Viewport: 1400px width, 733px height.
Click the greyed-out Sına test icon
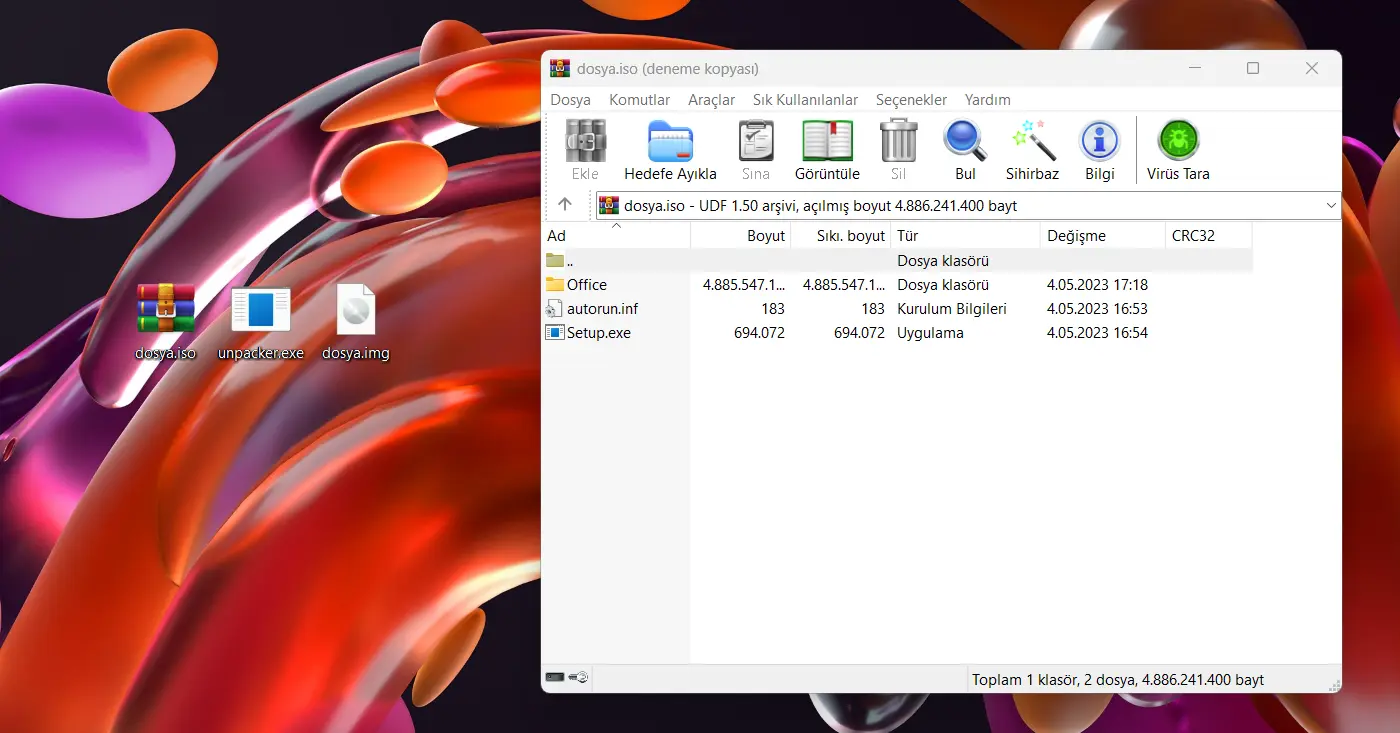(x=756, y=141)
